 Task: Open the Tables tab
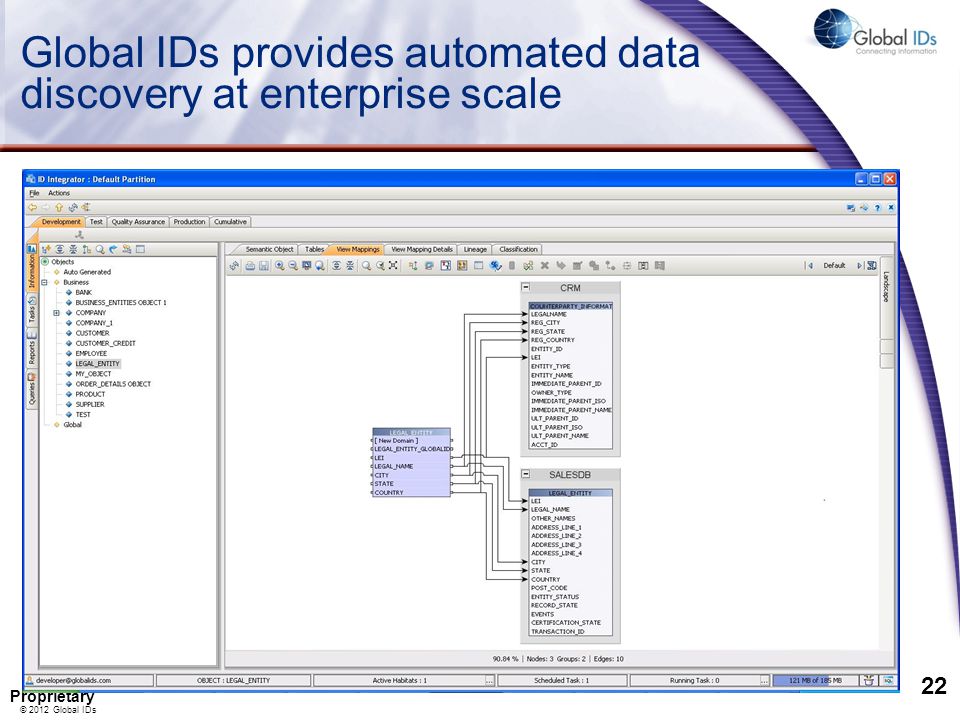pos(315,249)
